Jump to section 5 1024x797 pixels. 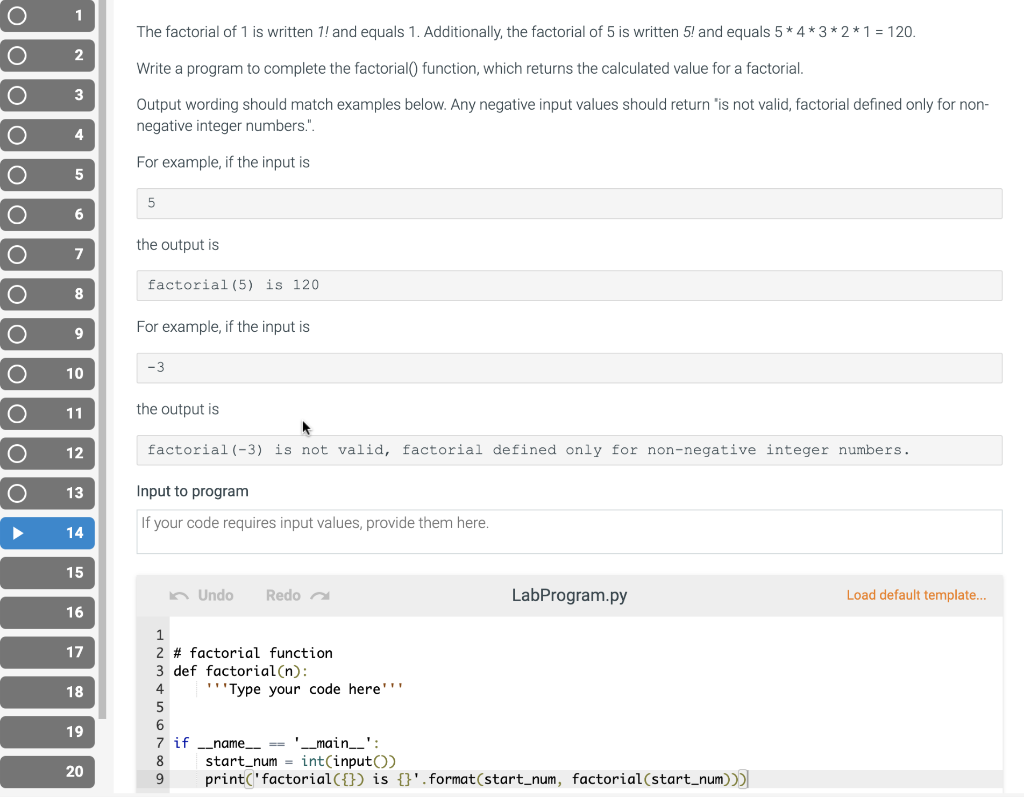[47, 175]
